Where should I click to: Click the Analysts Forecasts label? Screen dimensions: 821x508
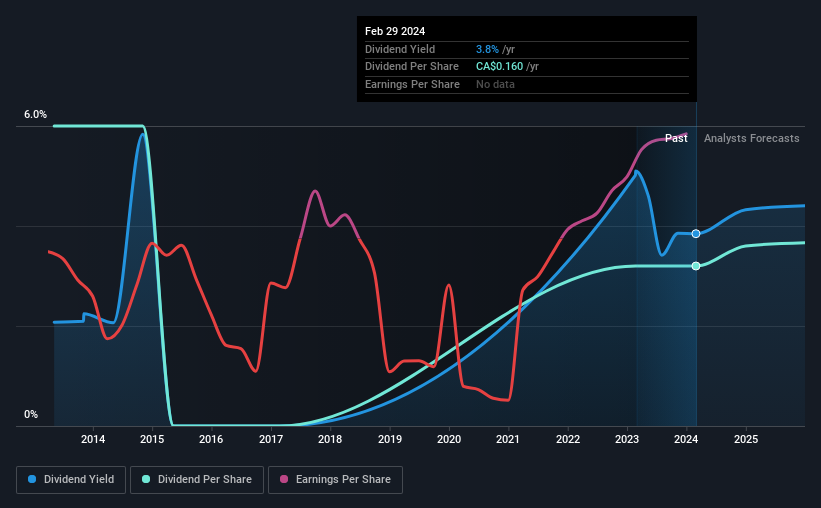click(x=751, y=138)
